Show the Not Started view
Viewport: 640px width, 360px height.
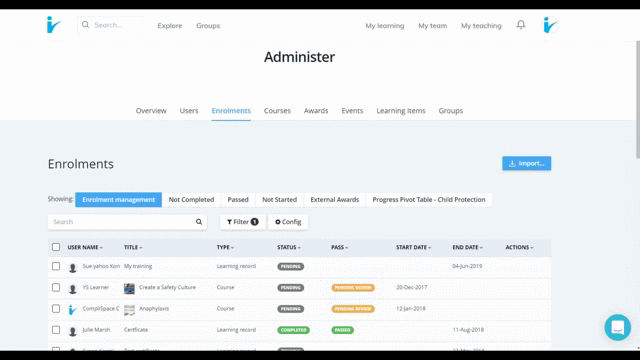click(x=280, y=200)
